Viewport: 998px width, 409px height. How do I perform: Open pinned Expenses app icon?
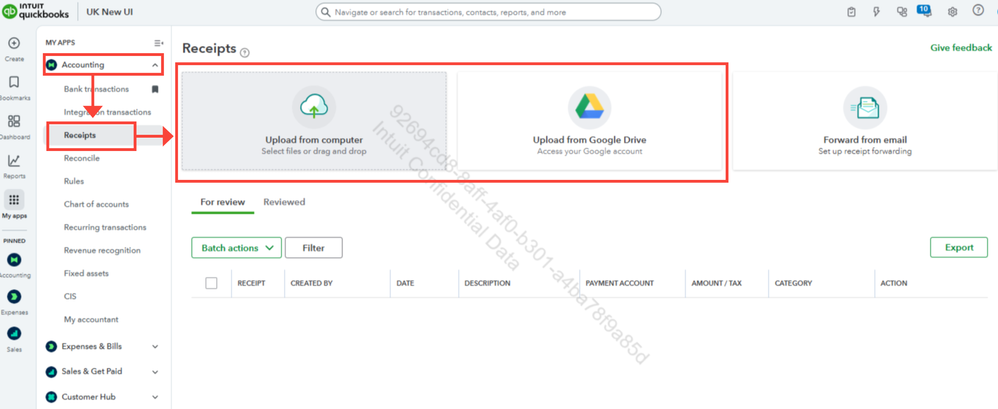pos(14,297)
